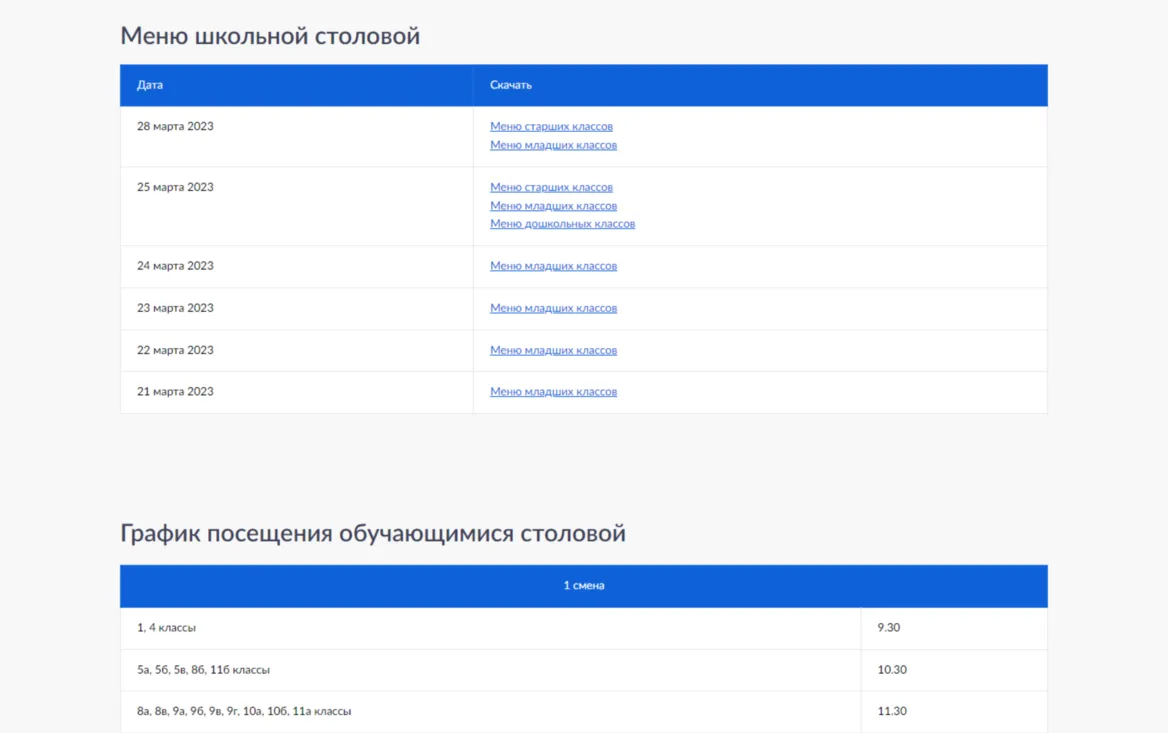Select the '24 марта 2023' date cell
Image resolution: width=1168 pixels, height=733 pixels.
coord(296,267)
